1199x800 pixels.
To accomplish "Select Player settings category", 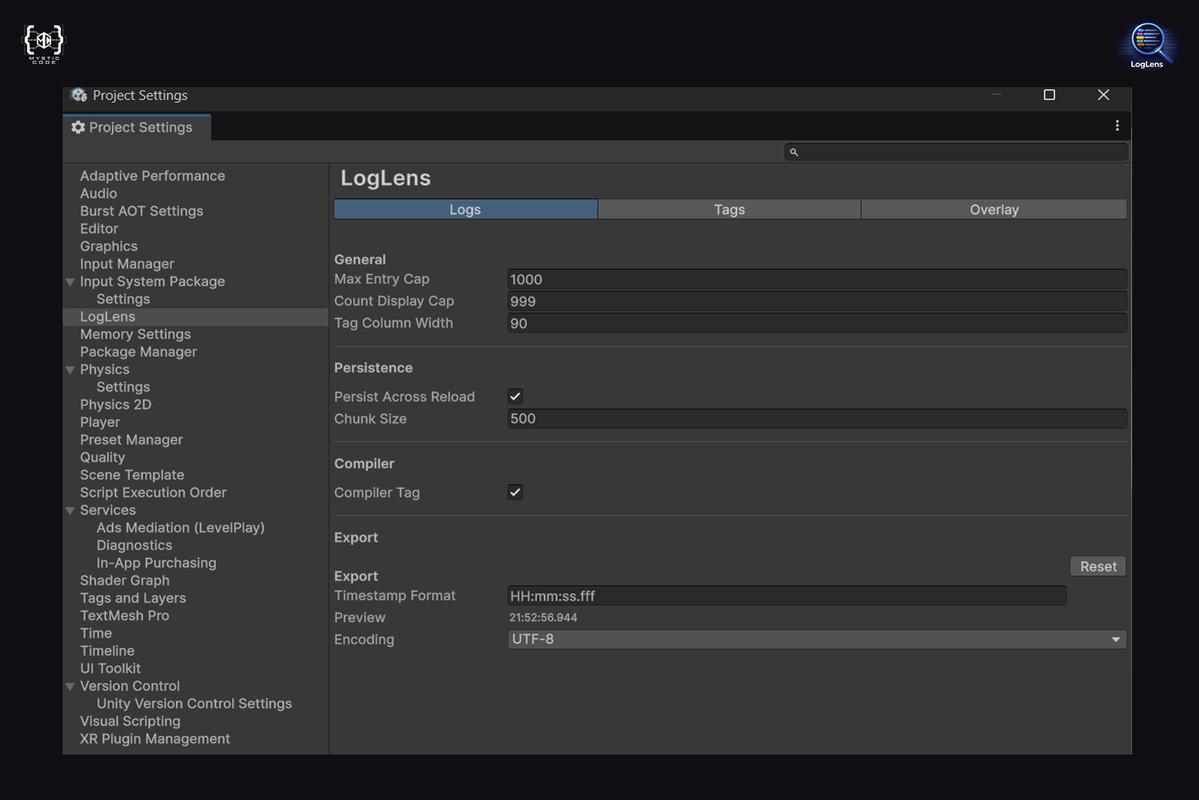I will point(99,422).
